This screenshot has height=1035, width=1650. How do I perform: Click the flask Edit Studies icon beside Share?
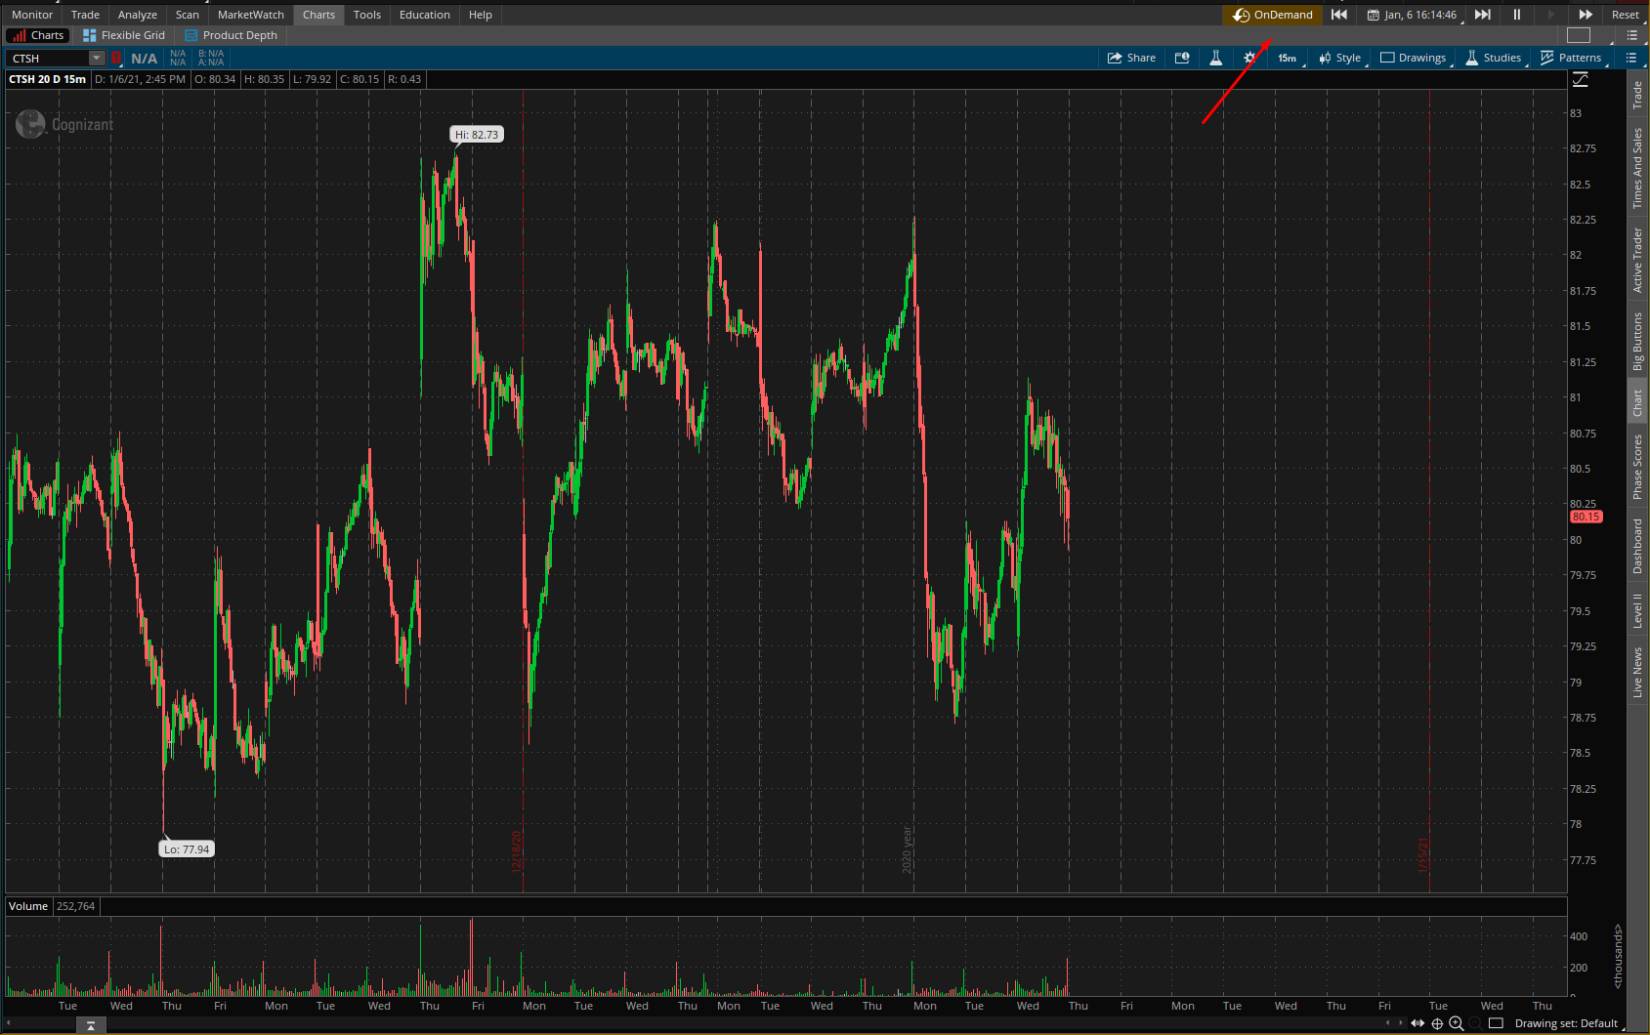pyautogui.click(x=1216, y=58)
